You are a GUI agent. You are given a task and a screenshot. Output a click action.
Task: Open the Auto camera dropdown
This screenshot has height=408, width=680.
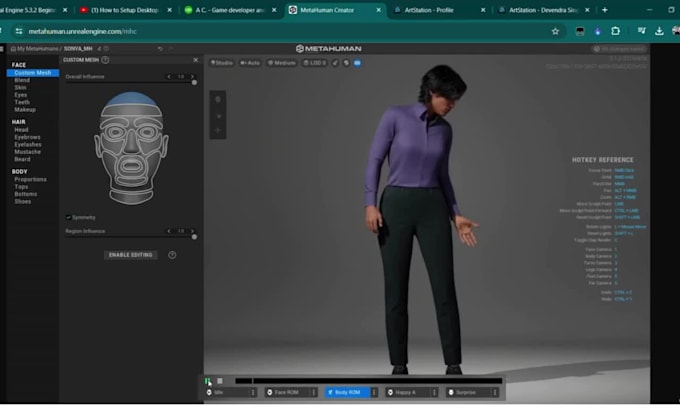(250, 63)
